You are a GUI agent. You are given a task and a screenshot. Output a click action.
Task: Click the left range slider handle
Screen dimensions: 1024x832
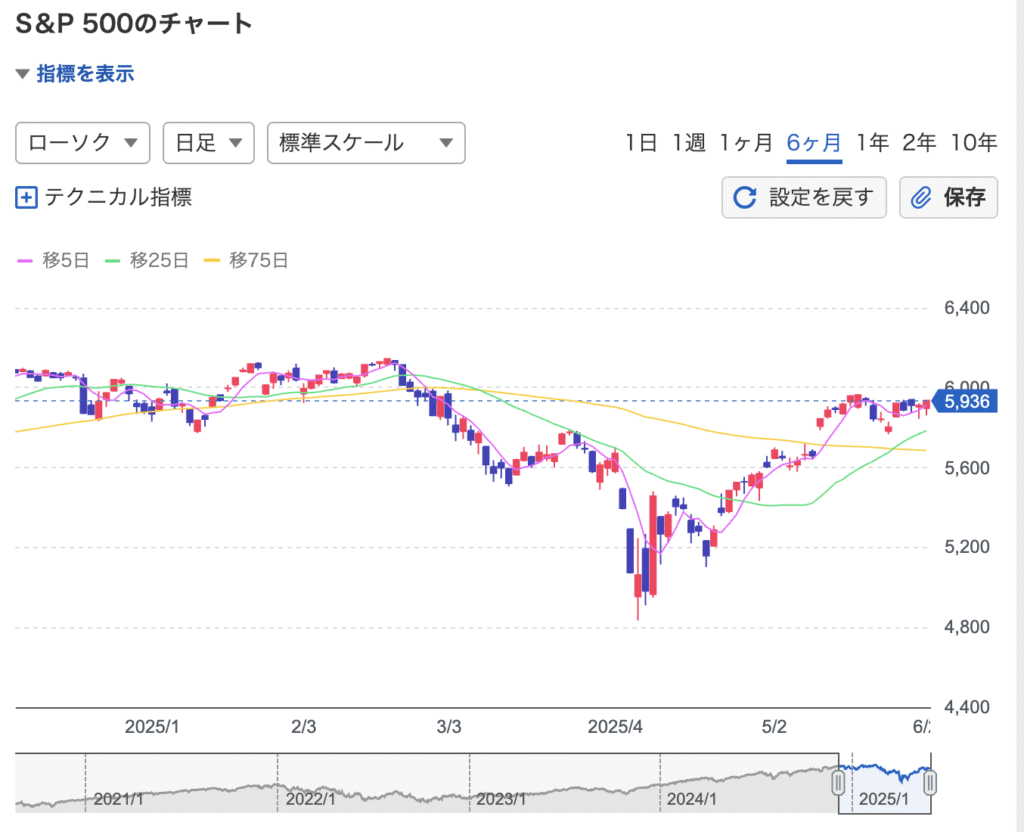click(x=838, y=782)
